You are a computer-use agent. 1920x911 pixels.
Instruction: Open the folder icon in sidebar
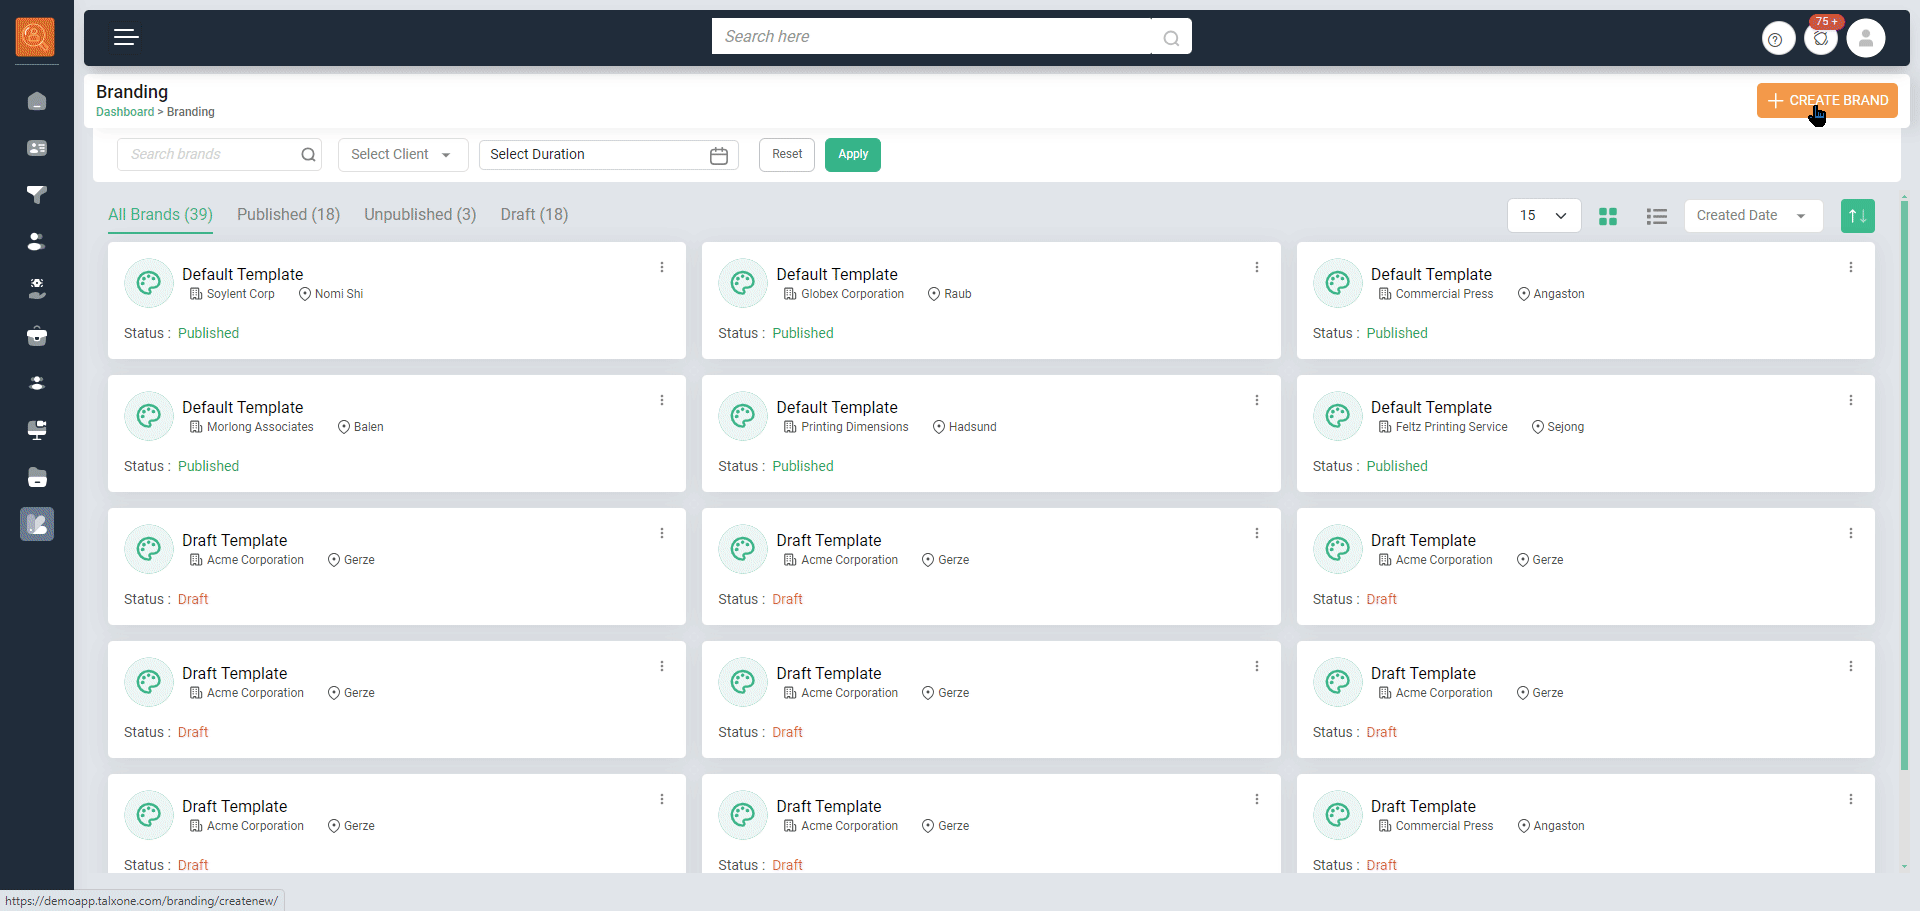[37, 478]
